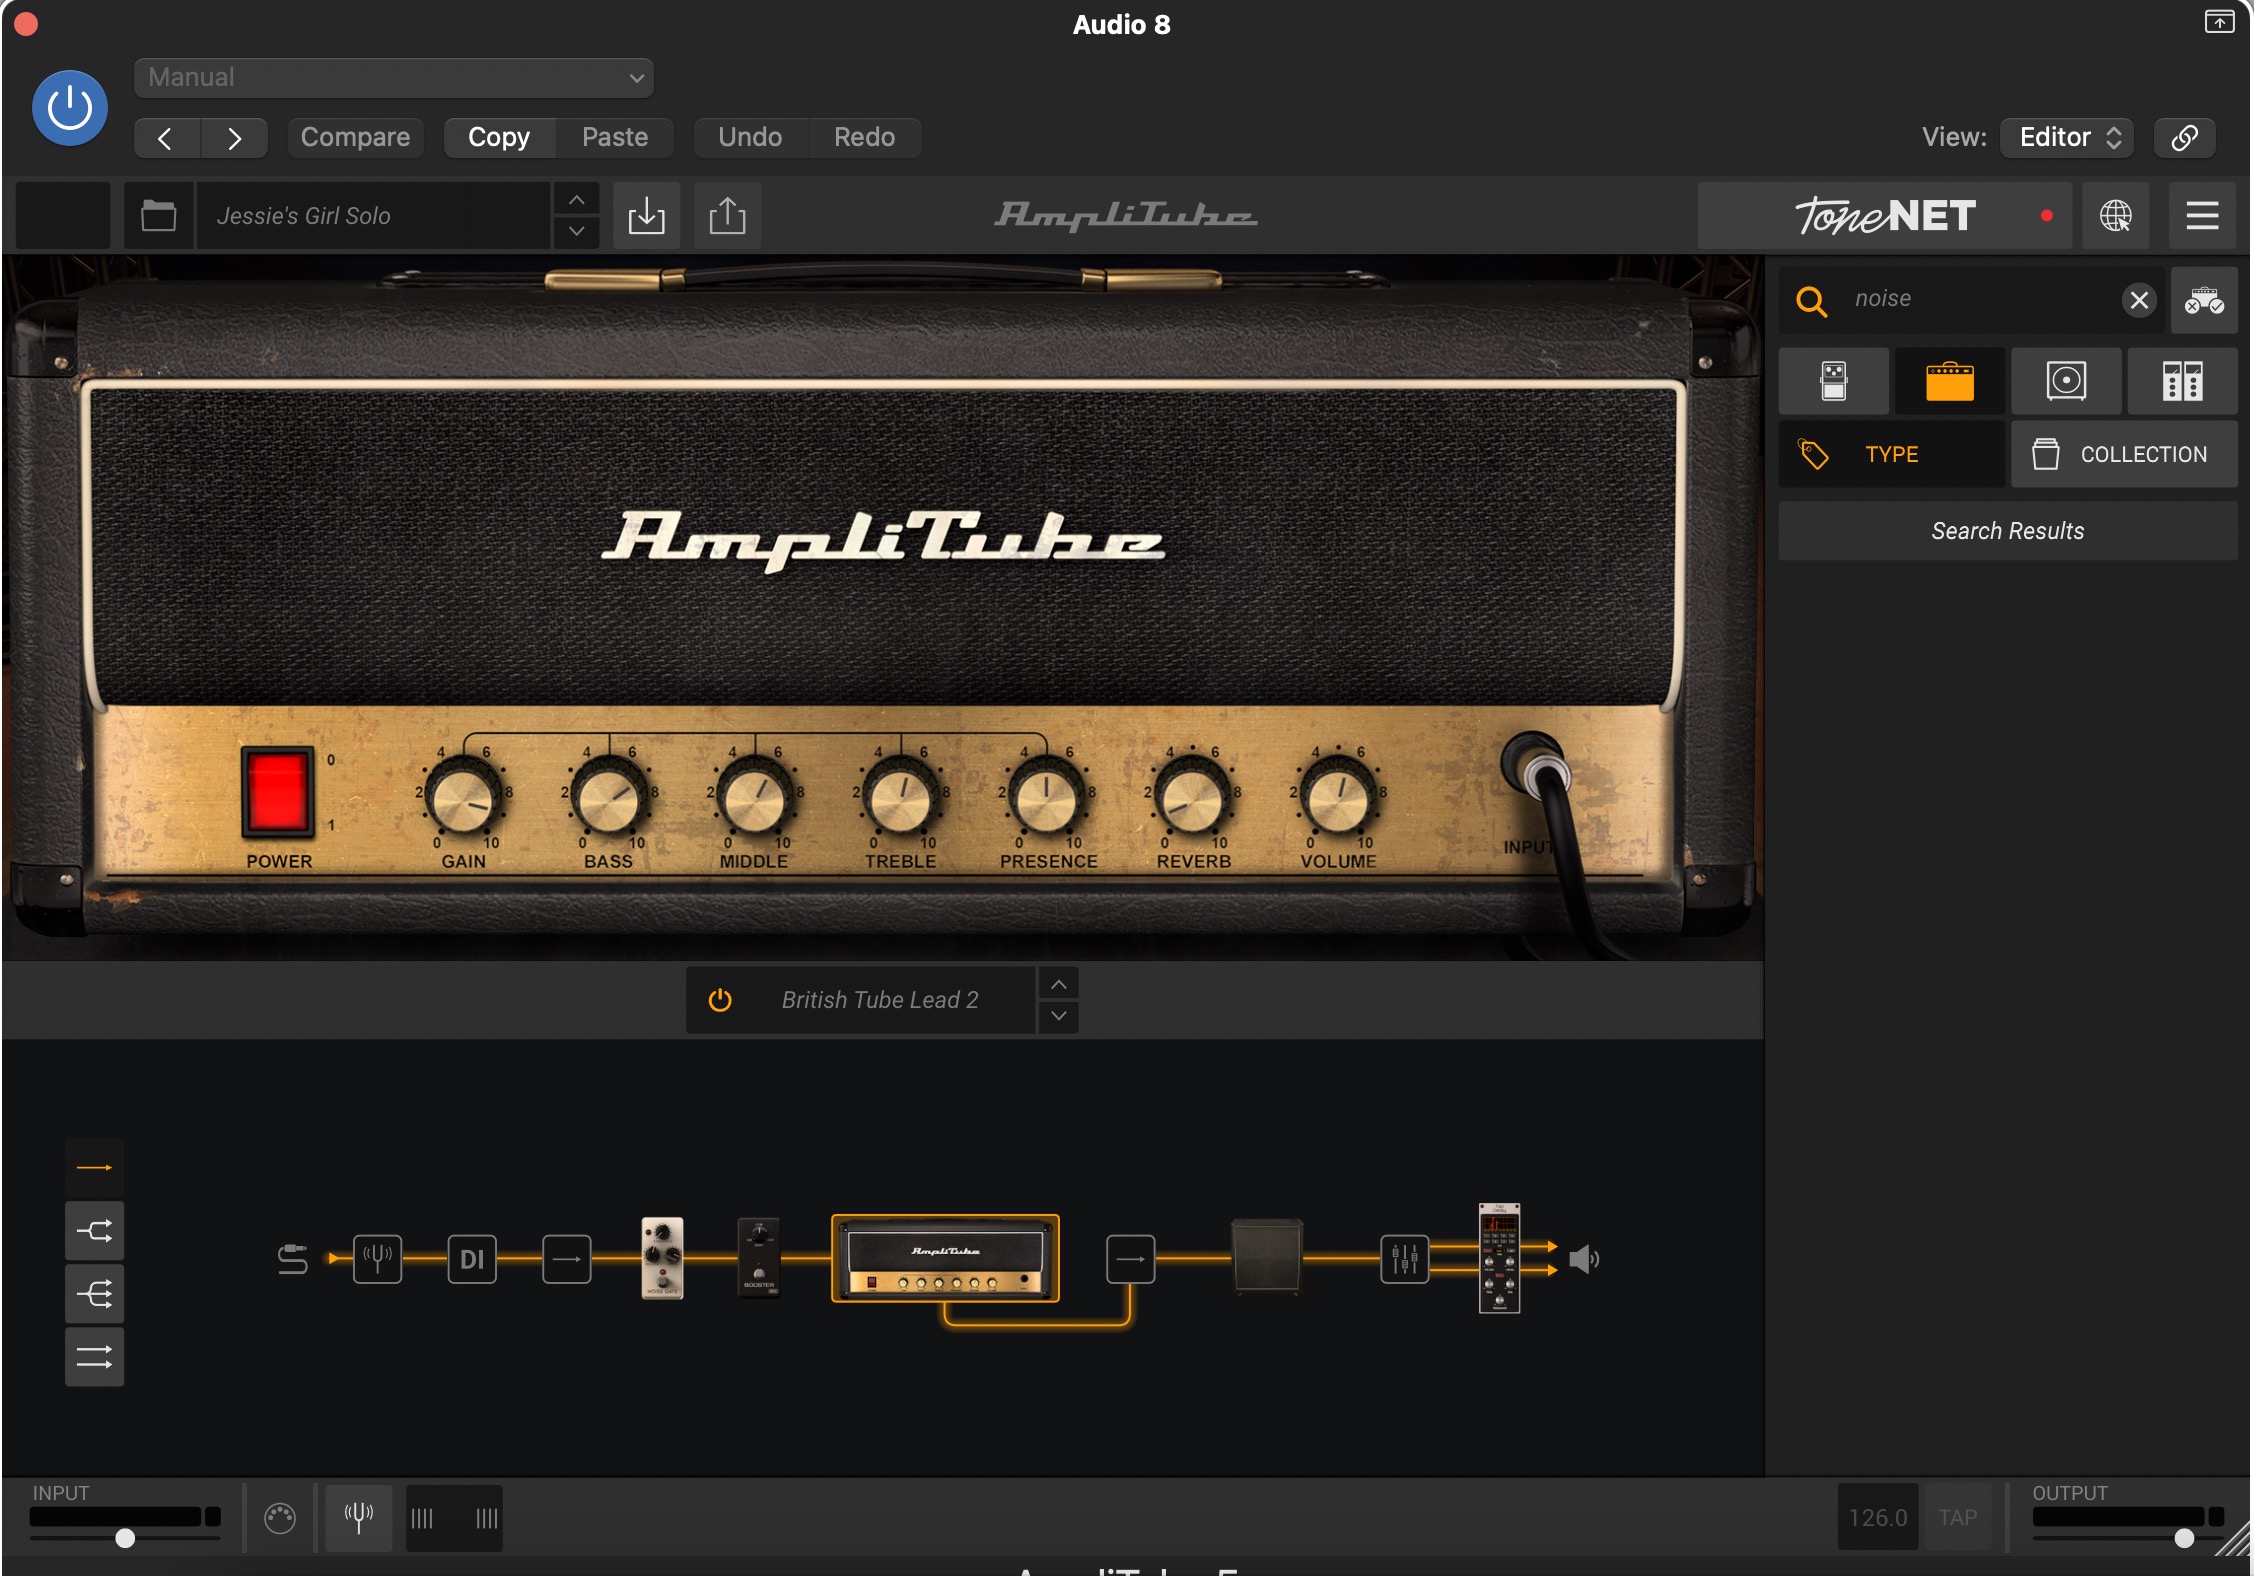This screenshot has height=1576, width=2254.
Task: Switch to COLLECTION filter tab
Action: tap(2124, 454)
